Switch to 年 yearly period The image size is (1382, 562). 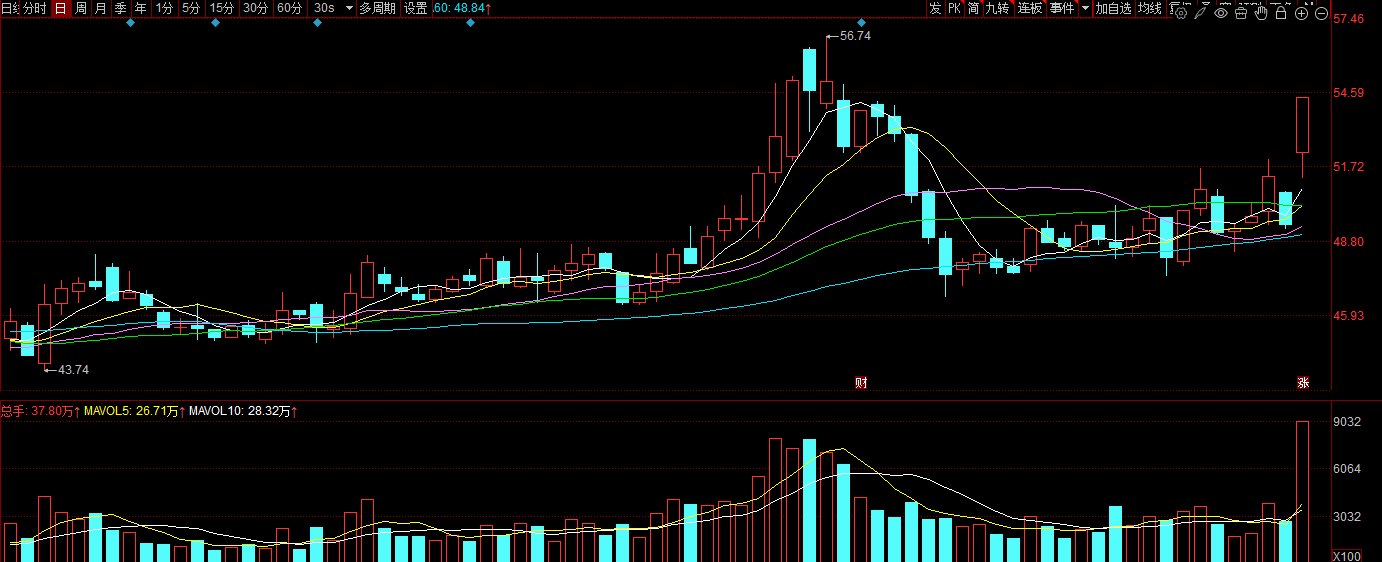tap(140, 8)
